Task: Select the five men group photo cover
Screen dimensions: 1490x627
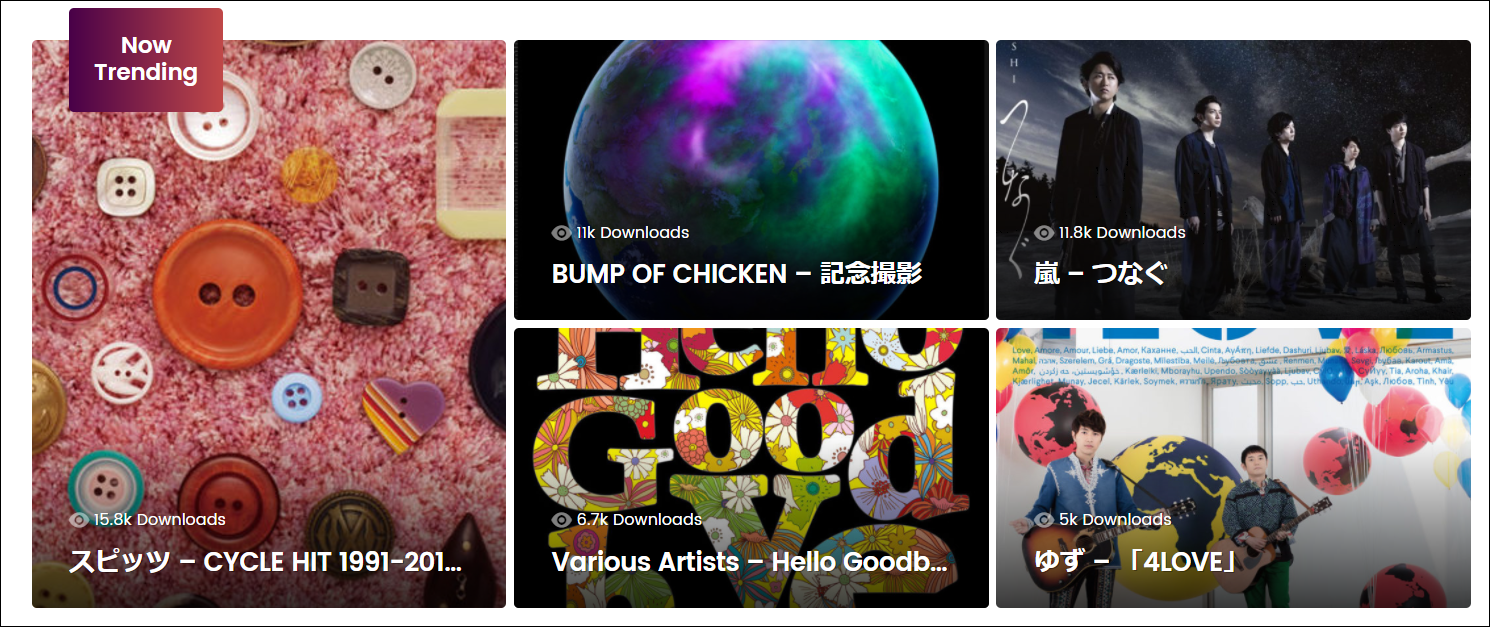Action: [1233, 180]
